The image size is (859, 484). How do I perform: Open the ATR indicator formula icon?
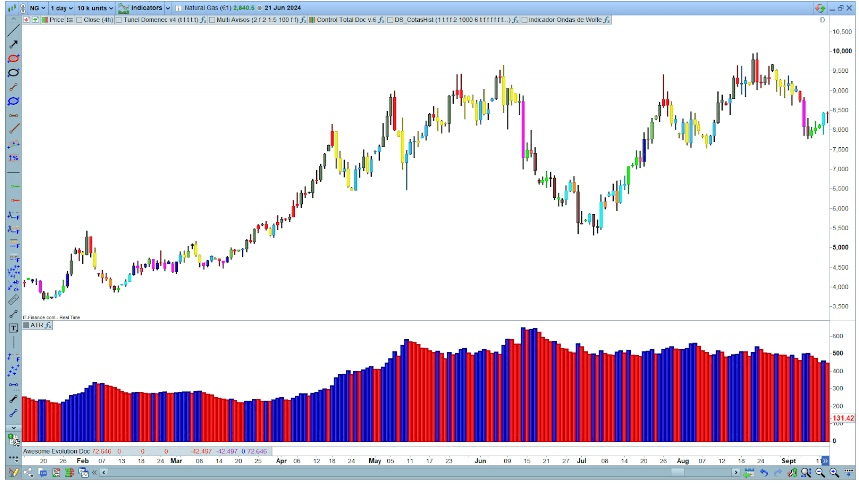[x=48, y=325]
